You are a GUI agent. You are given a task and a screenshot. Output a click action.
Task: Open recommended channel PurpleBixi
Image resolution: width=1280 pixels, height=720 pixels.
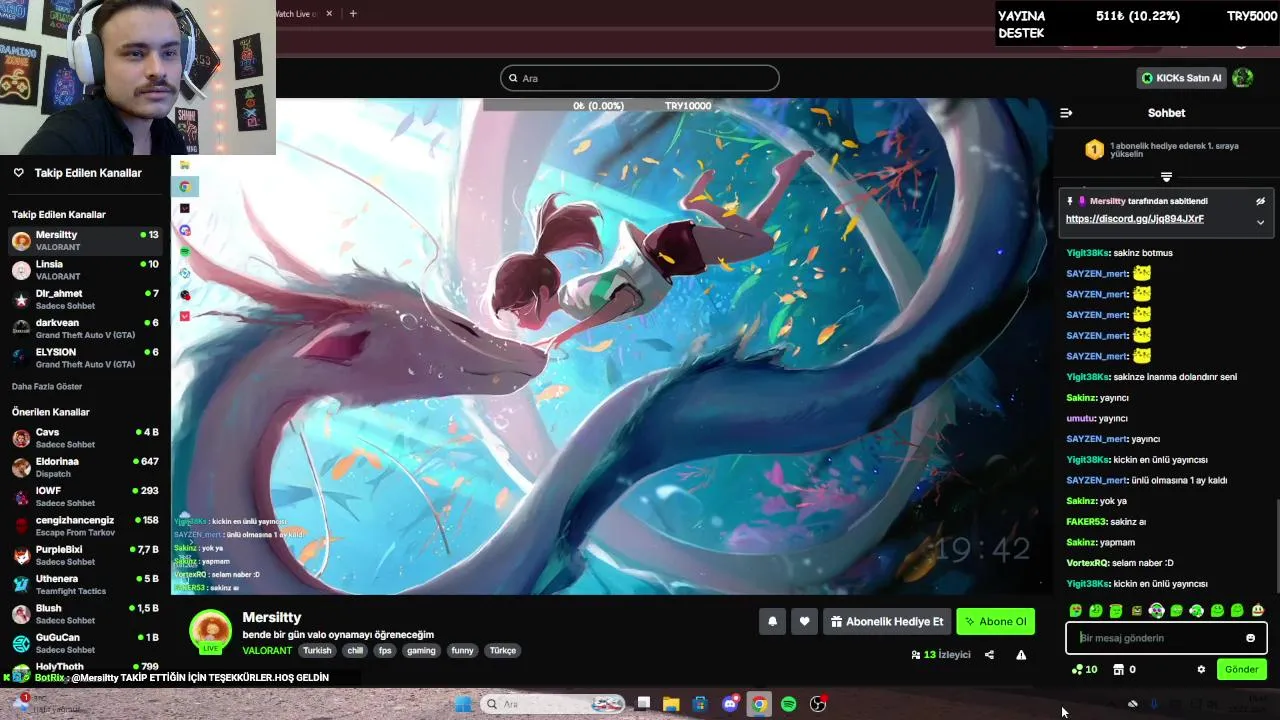coord(85,555)
